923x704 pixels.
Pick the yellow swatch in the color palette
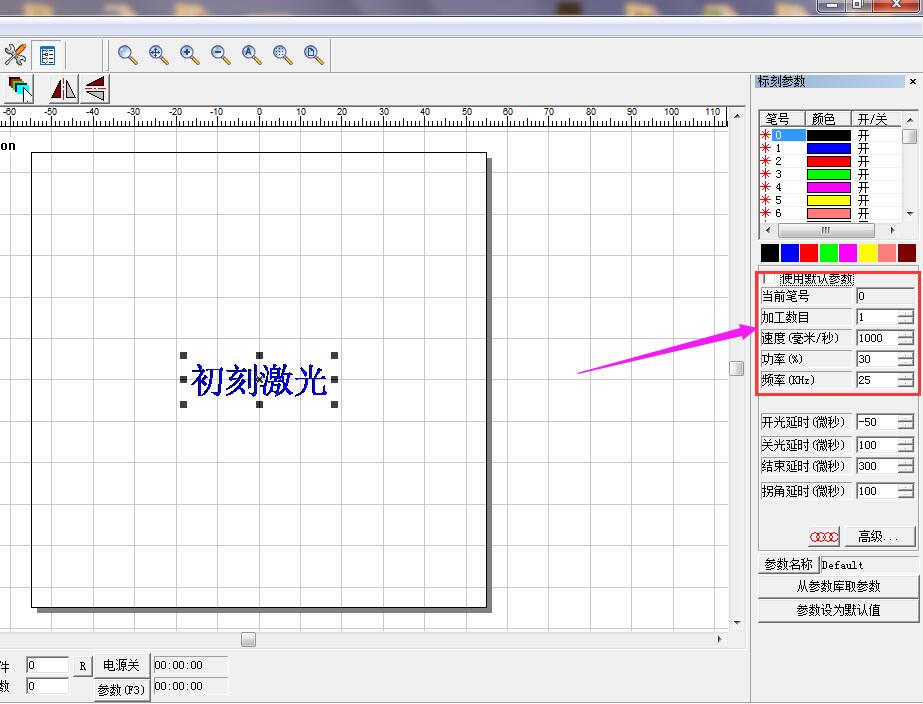867,253
